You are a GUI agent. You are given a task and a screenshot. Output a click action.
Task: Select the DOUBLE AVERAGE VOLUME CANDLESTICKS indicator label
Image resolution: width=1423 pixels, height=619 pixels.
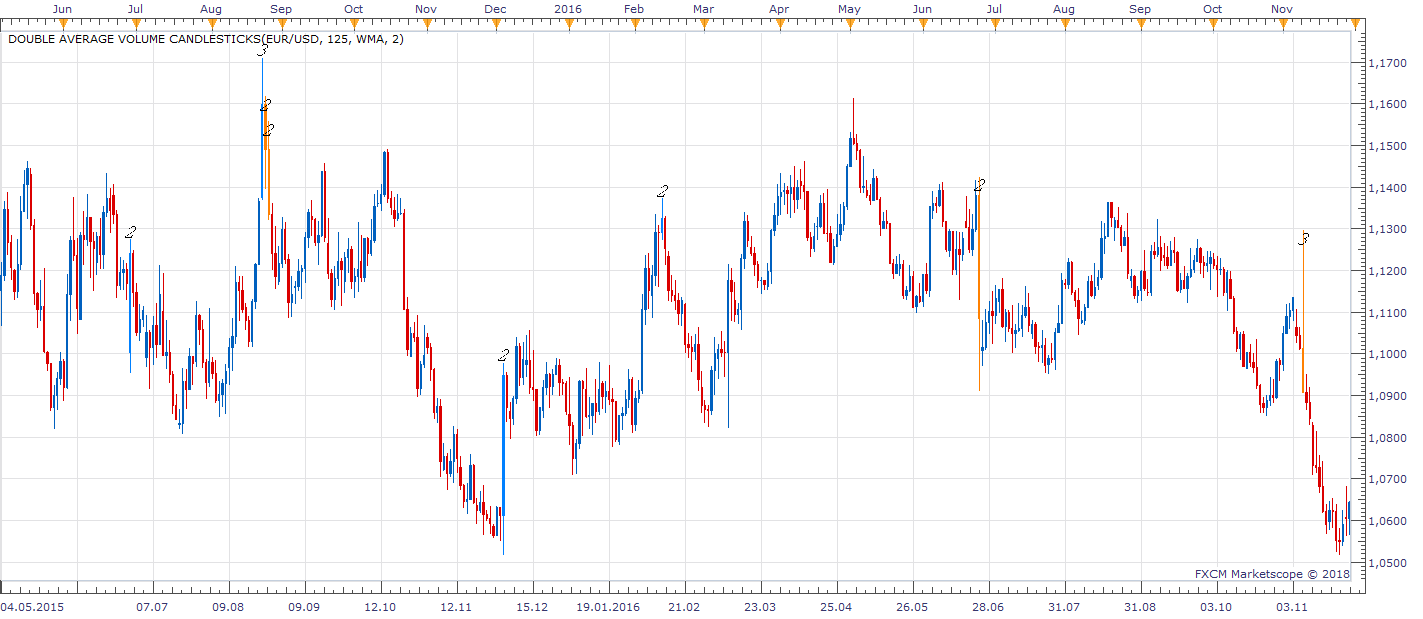207,40
